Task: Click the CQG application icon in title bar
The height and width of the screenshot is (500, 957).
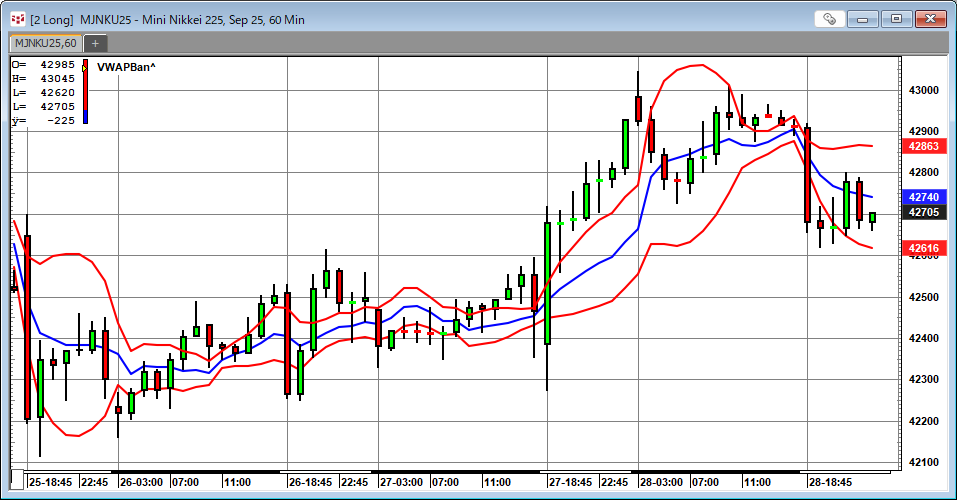Action: tap(18, 20)
